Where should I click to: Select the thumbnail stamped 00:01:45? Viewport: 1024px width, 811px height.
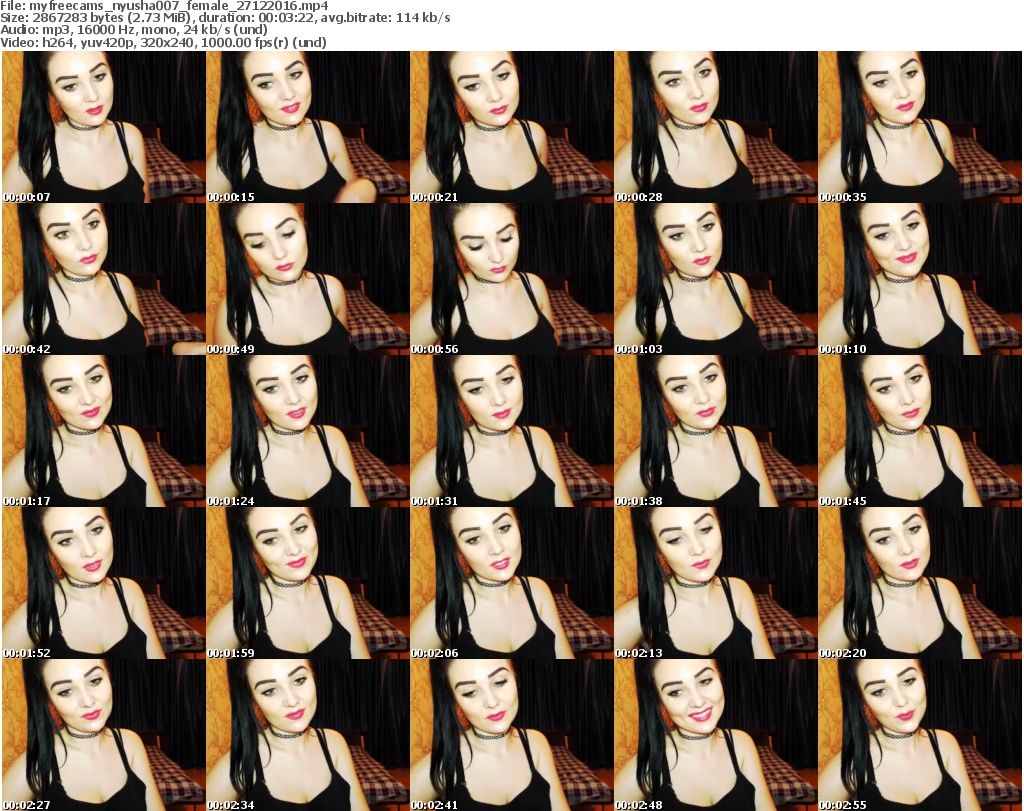(920, 431)
